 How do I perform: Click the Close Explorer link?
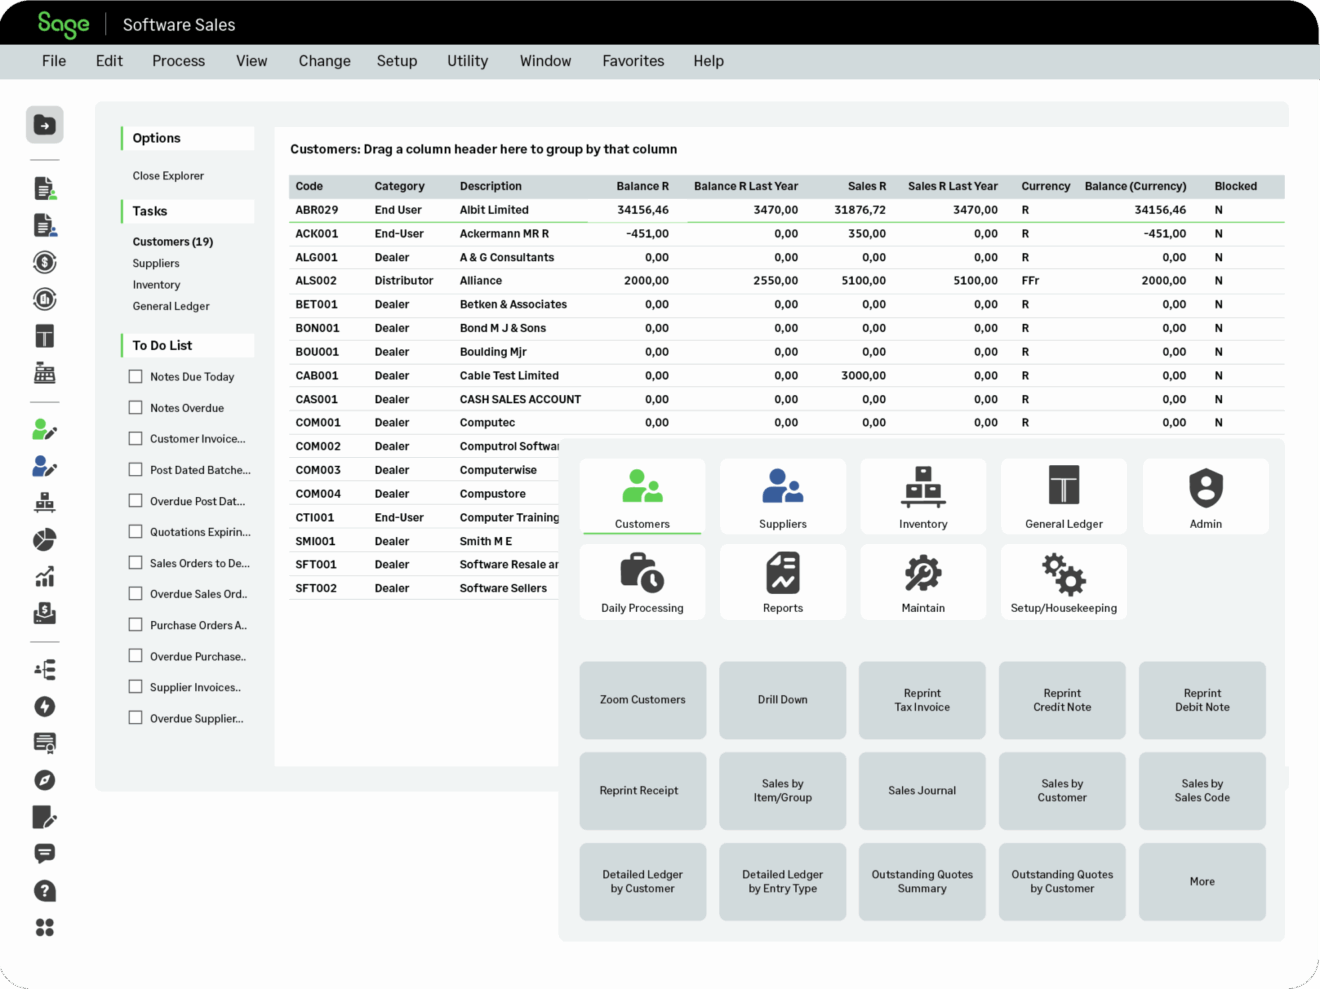pos(168,176)
